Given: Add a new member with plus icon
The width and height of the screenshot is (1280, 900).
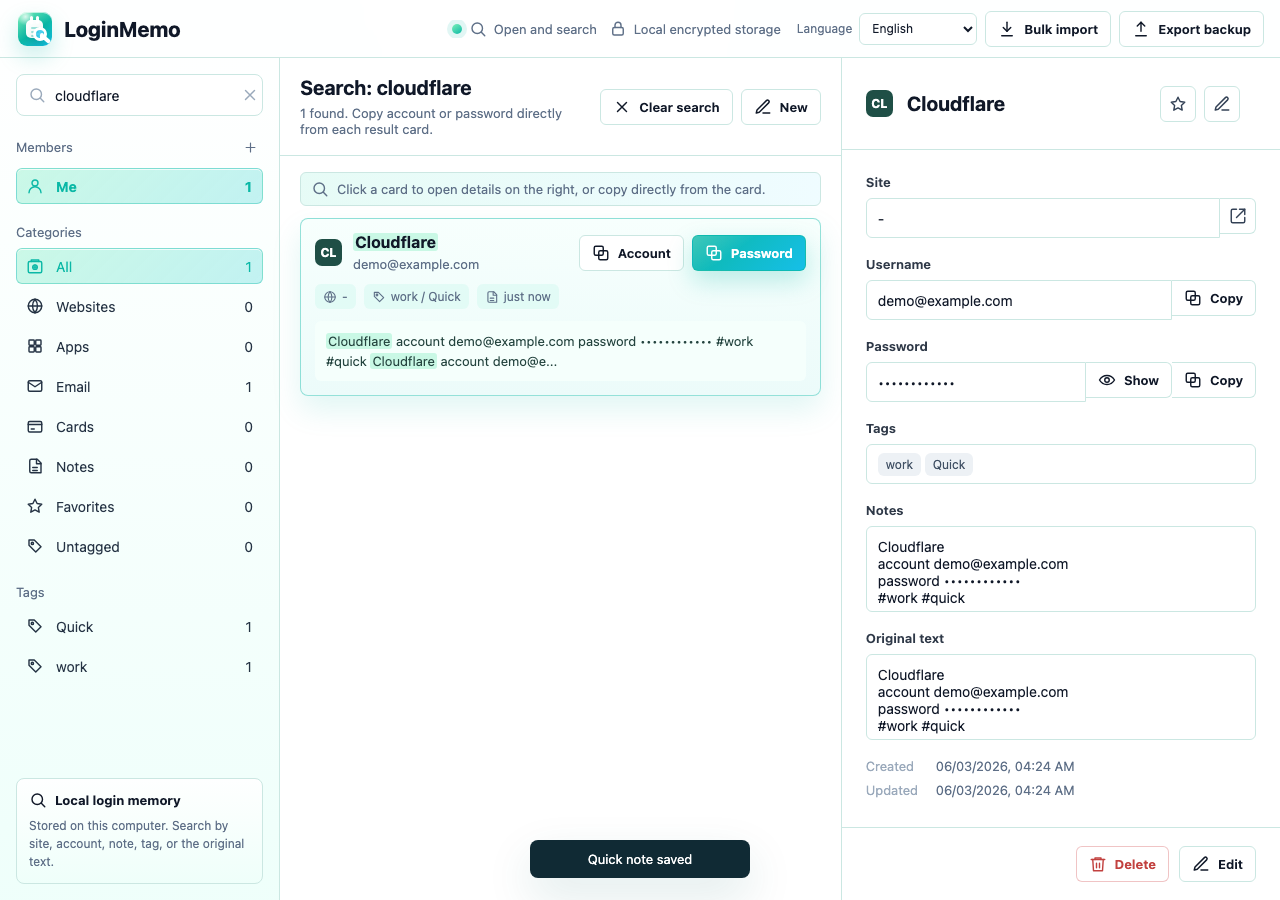Looking at the screenshot, I should (250, 147).
